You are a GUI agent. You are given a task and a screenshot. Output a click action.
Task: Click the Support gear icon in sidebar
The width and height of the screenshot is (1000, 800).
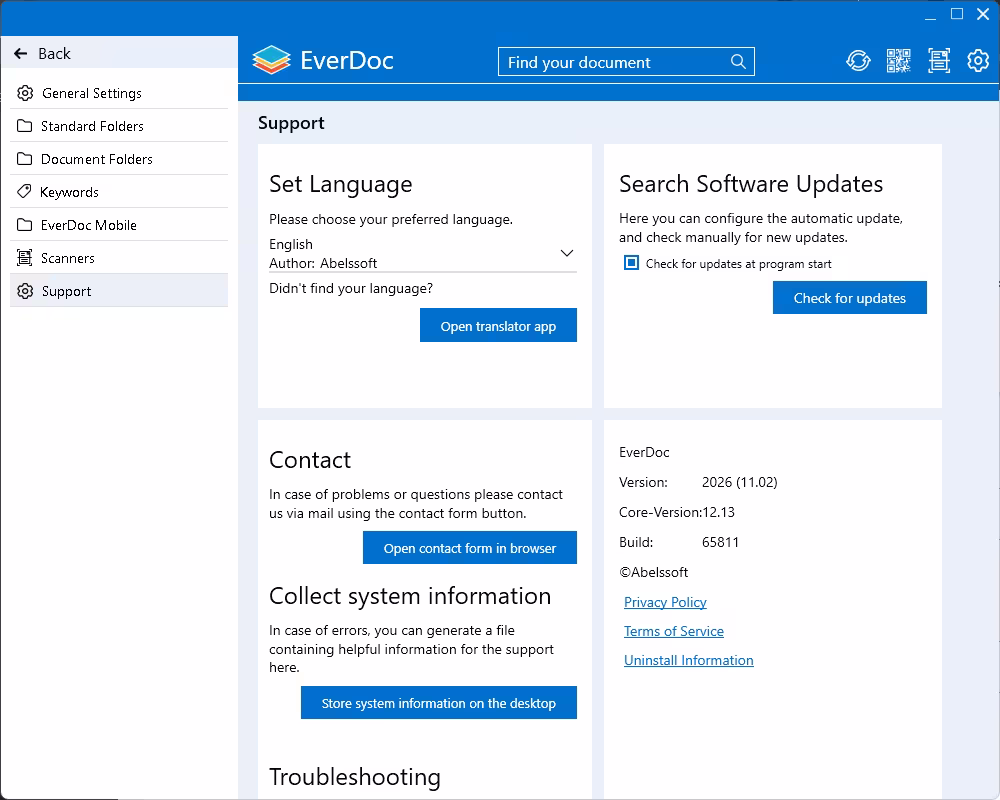25,291
